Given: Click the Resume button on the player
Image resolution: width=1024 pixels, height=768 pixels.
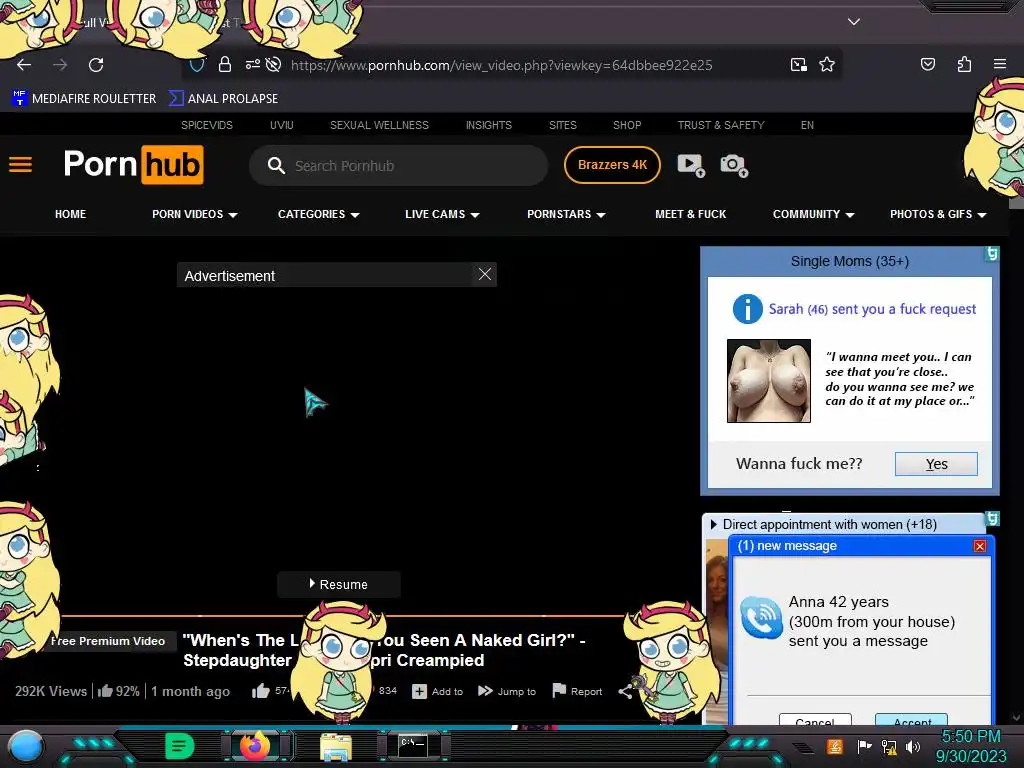Looking at the screenshot, I should tap(339, 584).
